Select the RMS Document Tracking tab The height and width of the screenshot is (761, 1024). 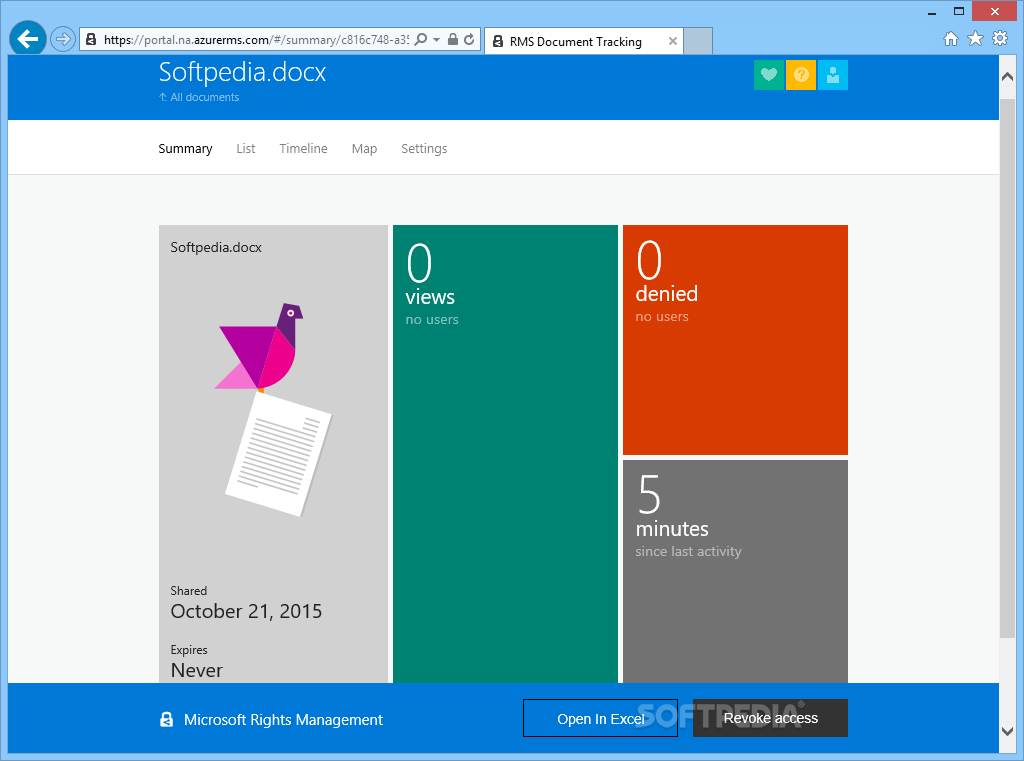click(x=583, y=41)
